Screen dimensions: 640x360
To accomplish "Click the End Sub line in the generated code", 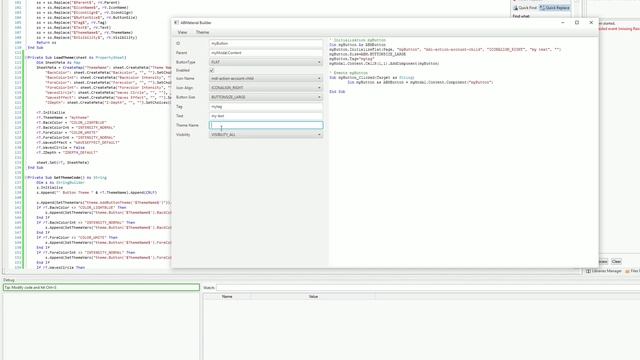I will point(337,92).
